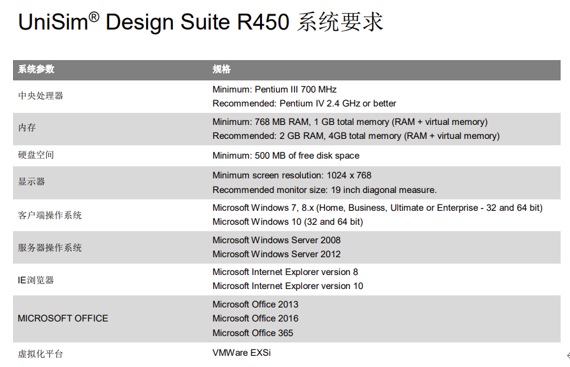The width and height of the screenshot is (570, 367).
Task: Click the Windows Server 2012 entry
Action: coord(276,254)
